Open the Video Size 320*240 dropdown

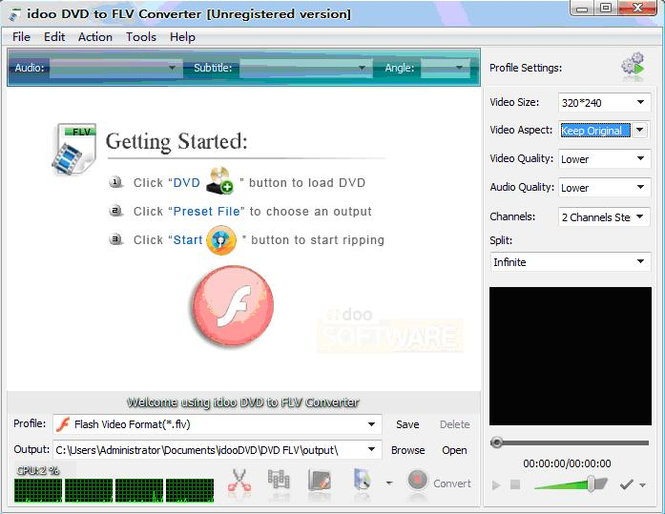point(604,102)
